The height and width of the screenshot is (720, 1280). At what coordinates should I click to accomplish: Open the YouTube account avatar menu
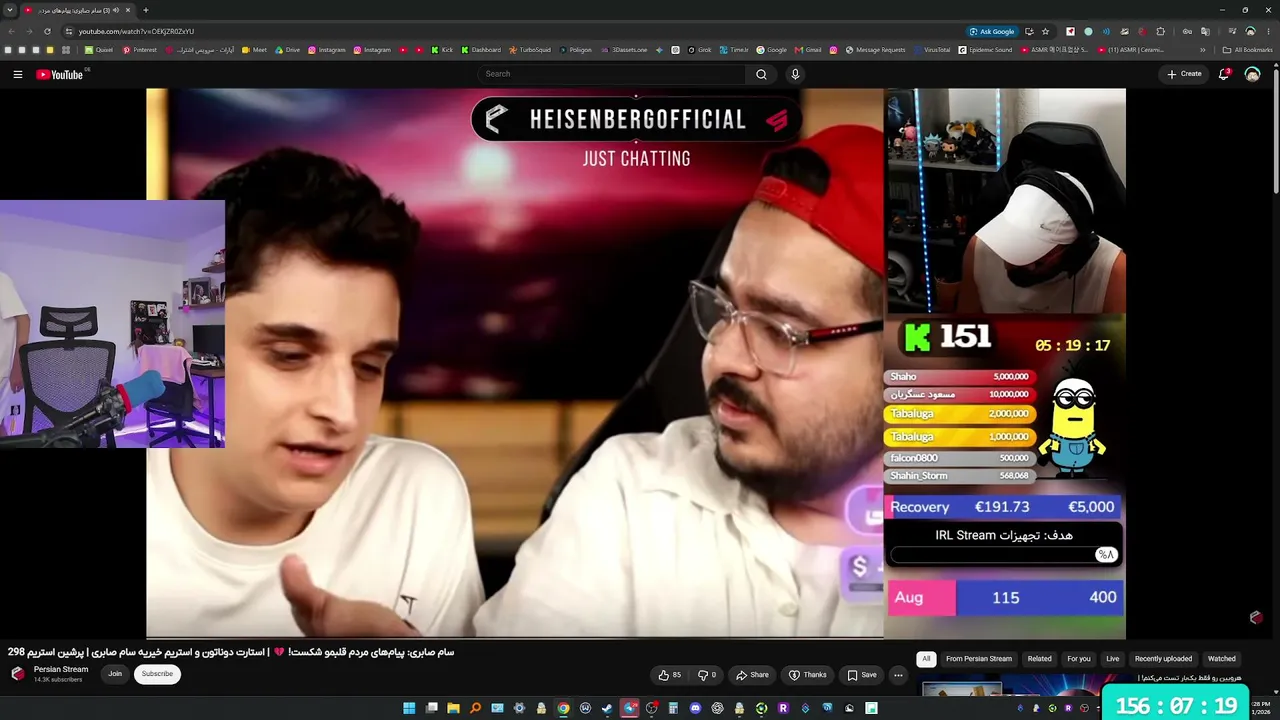(1252, 74)
